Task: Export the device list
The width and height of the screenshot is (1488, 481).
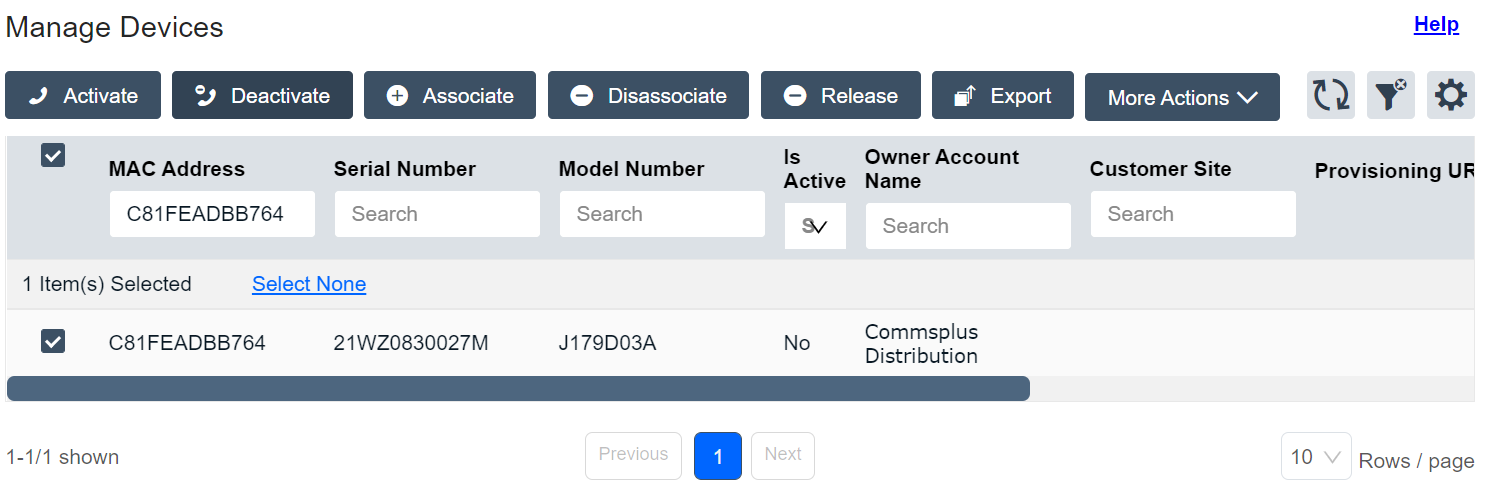Action: [x=1003, y=96]
